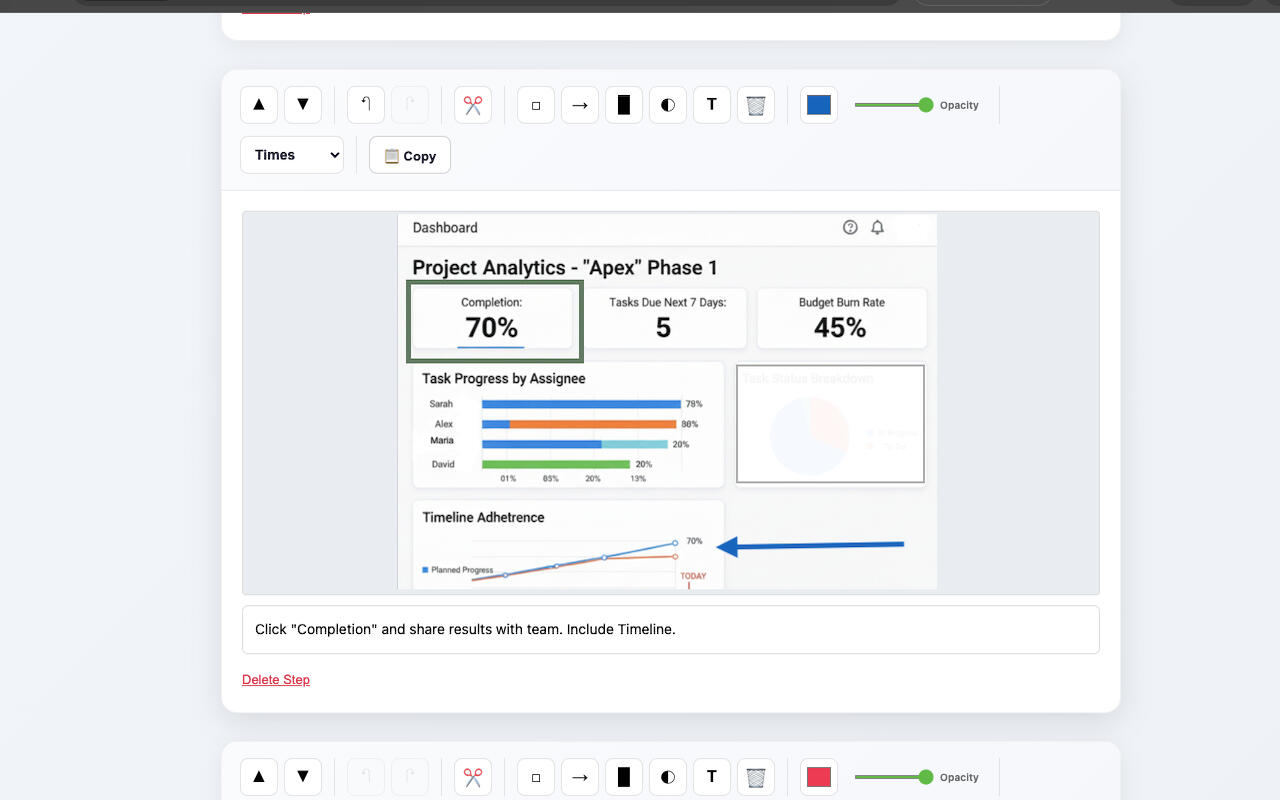Image resolution: width=1280 pixels, height=800 pixels.
Task: Click the Opacity slider handle in the blue-swatch toolbar
Action: [x=926, y=105]
